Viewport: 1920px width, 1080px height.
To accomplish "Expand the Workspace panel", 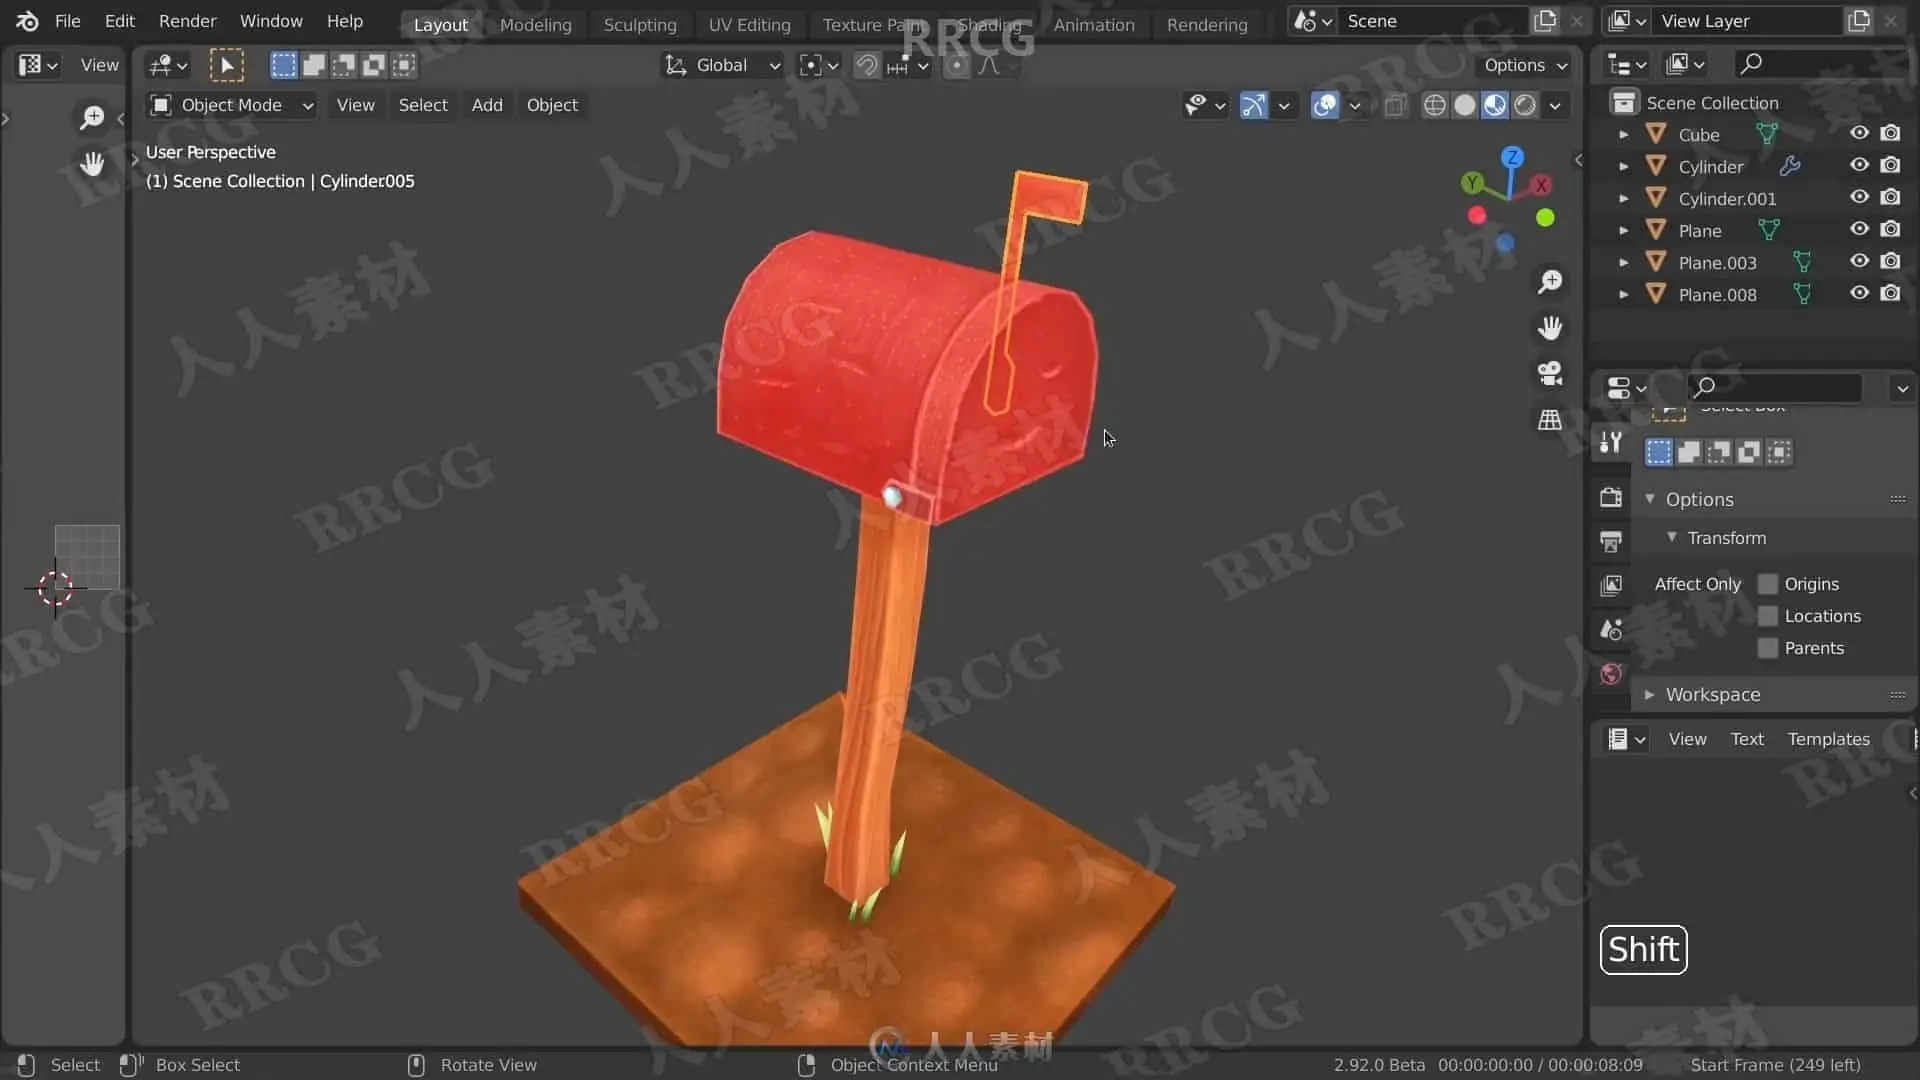I will tap(1712, 694).
